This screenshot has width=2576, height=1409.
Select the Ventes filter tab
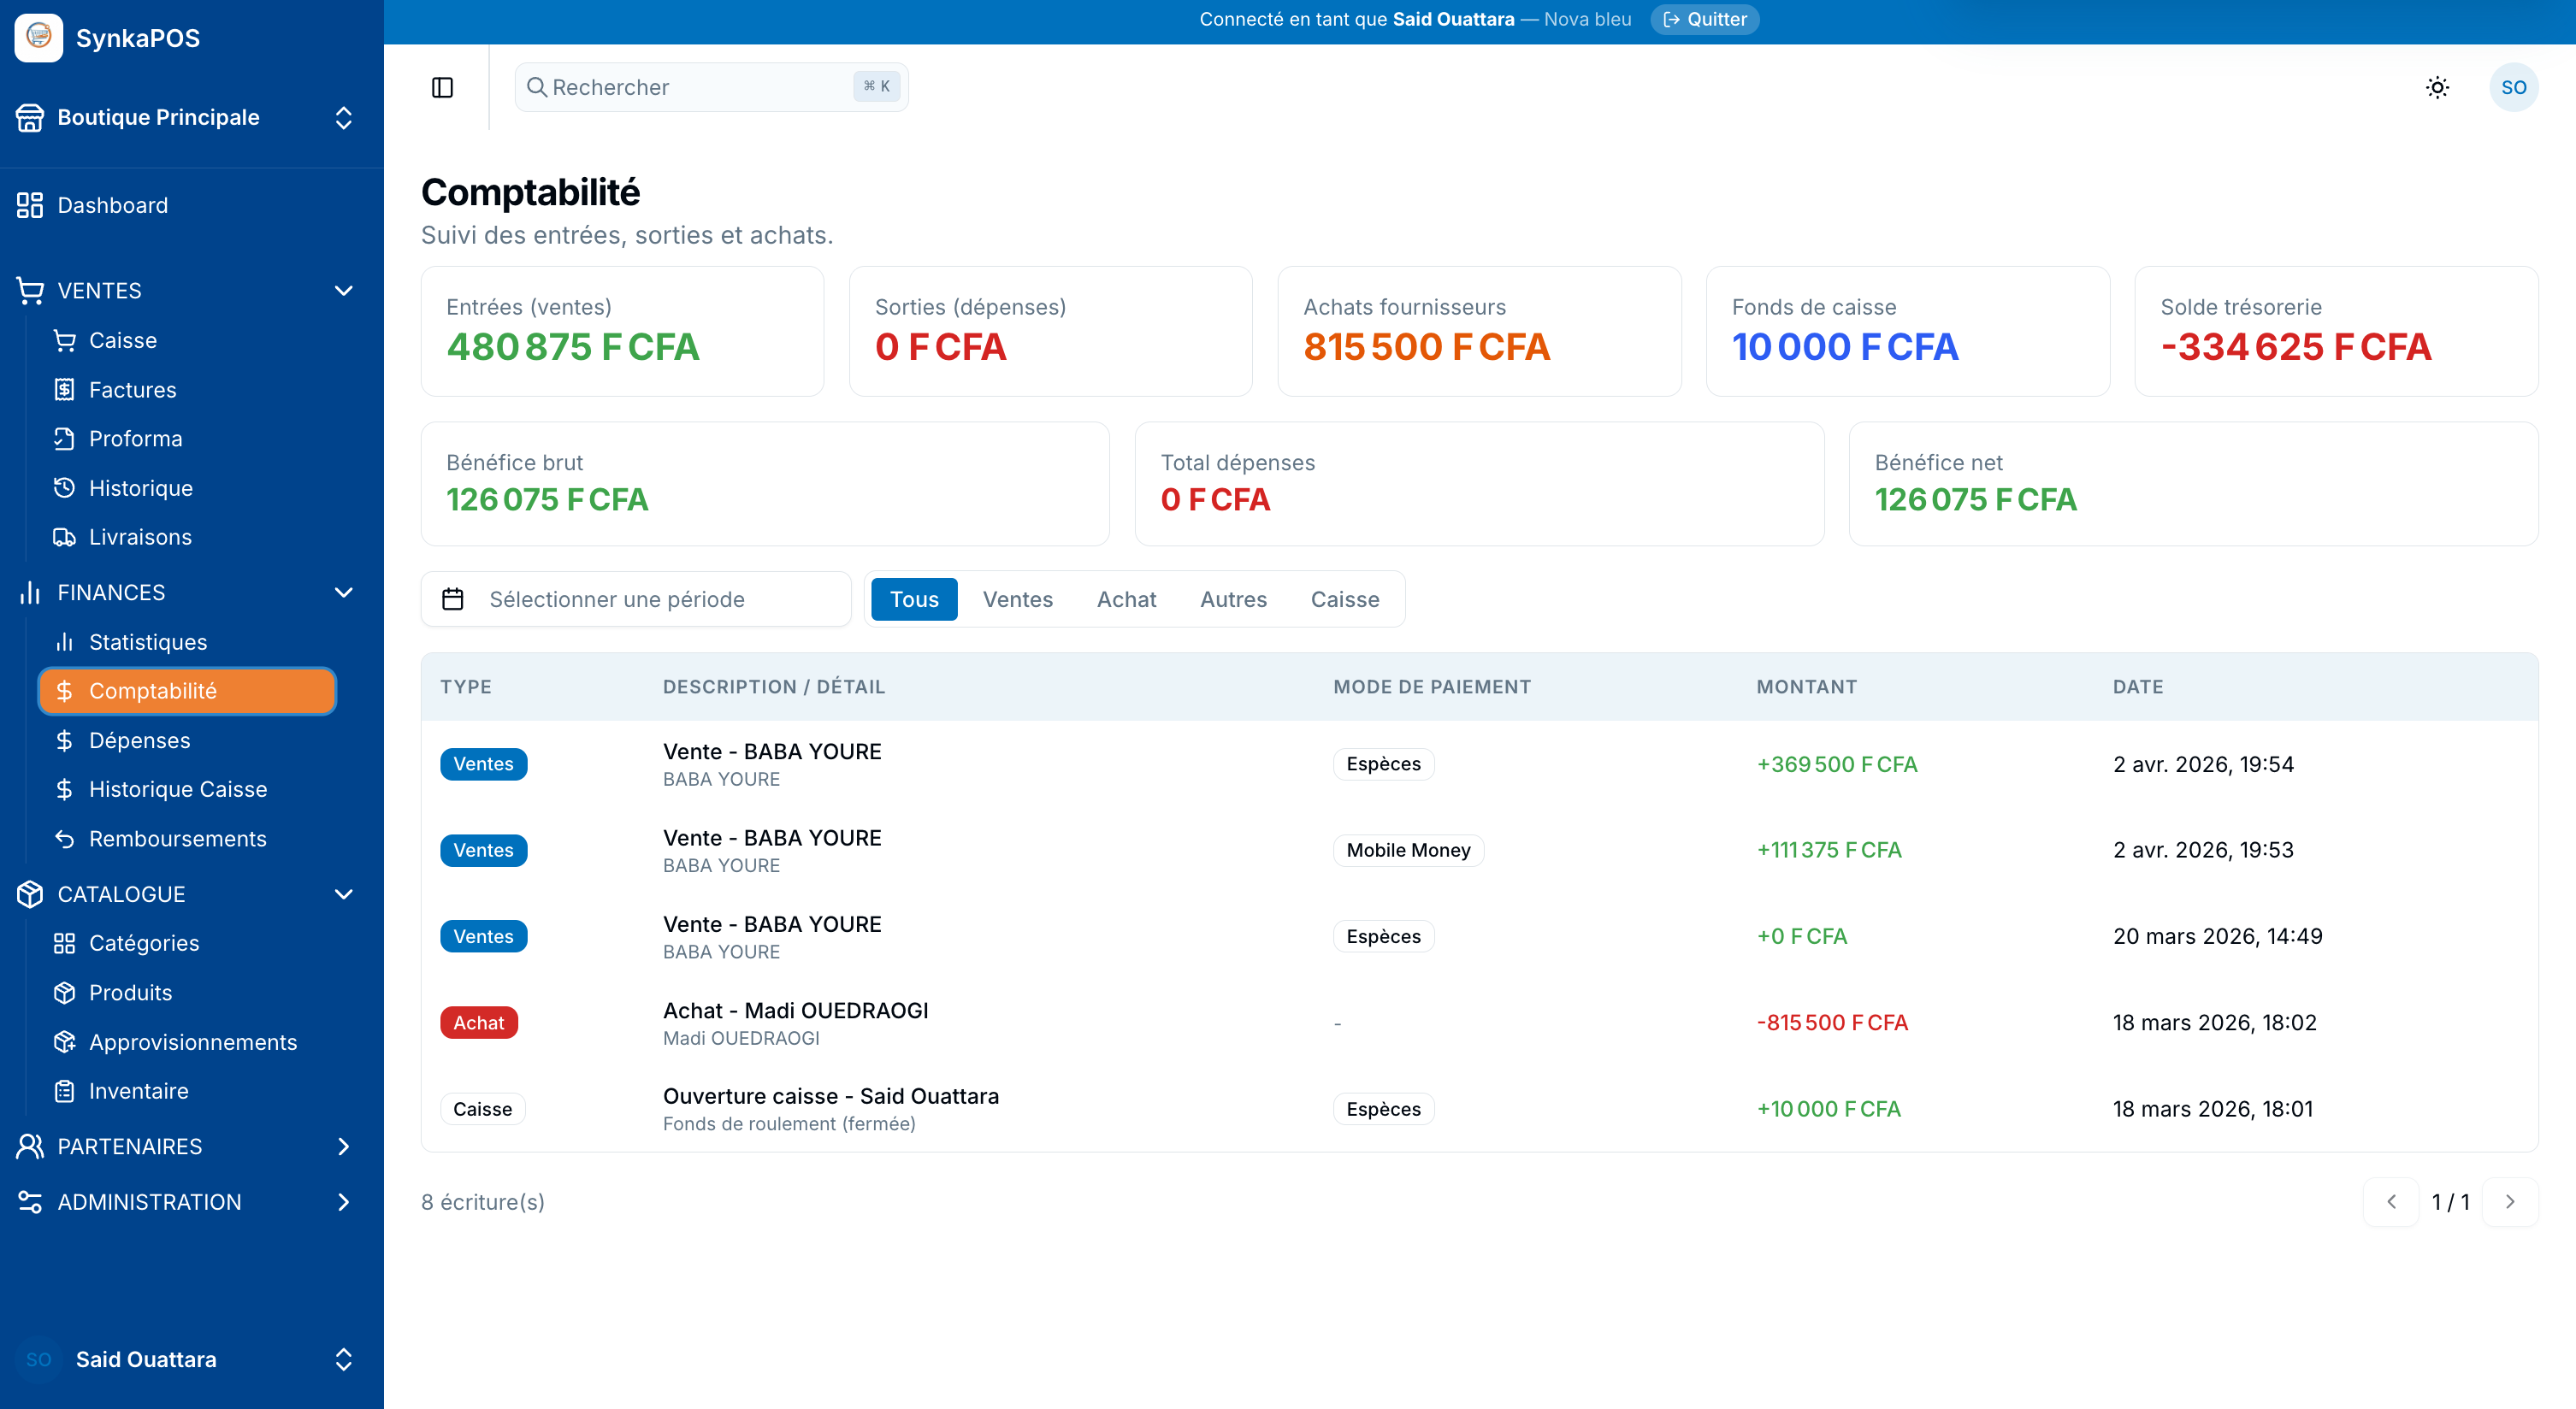(x=1017, y=599)
